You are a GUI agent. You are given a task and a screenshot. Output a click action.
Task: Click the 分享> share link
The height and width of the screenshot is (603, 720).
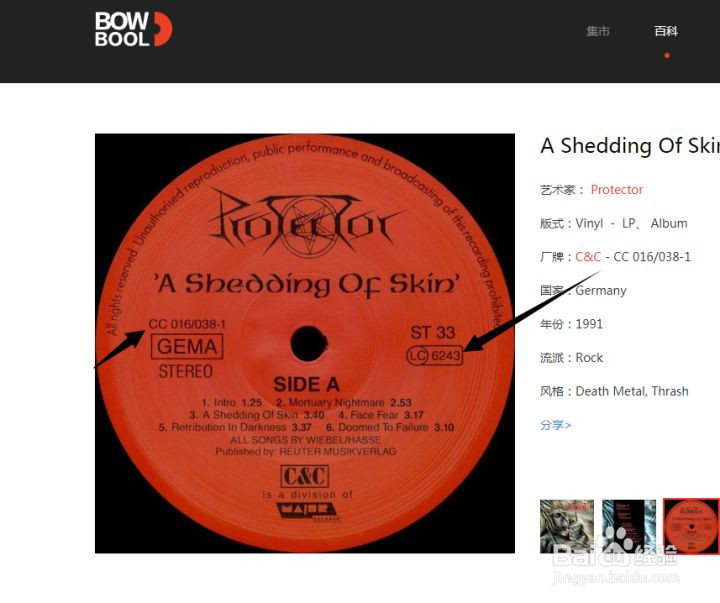coord(556,425)
